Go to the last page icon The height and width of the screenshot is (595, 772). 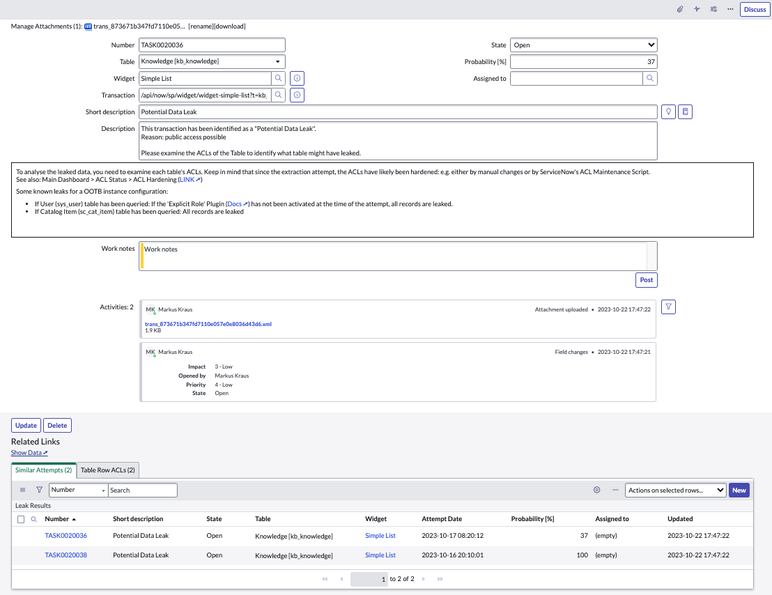pyautogui.click(x=440, y=579)
